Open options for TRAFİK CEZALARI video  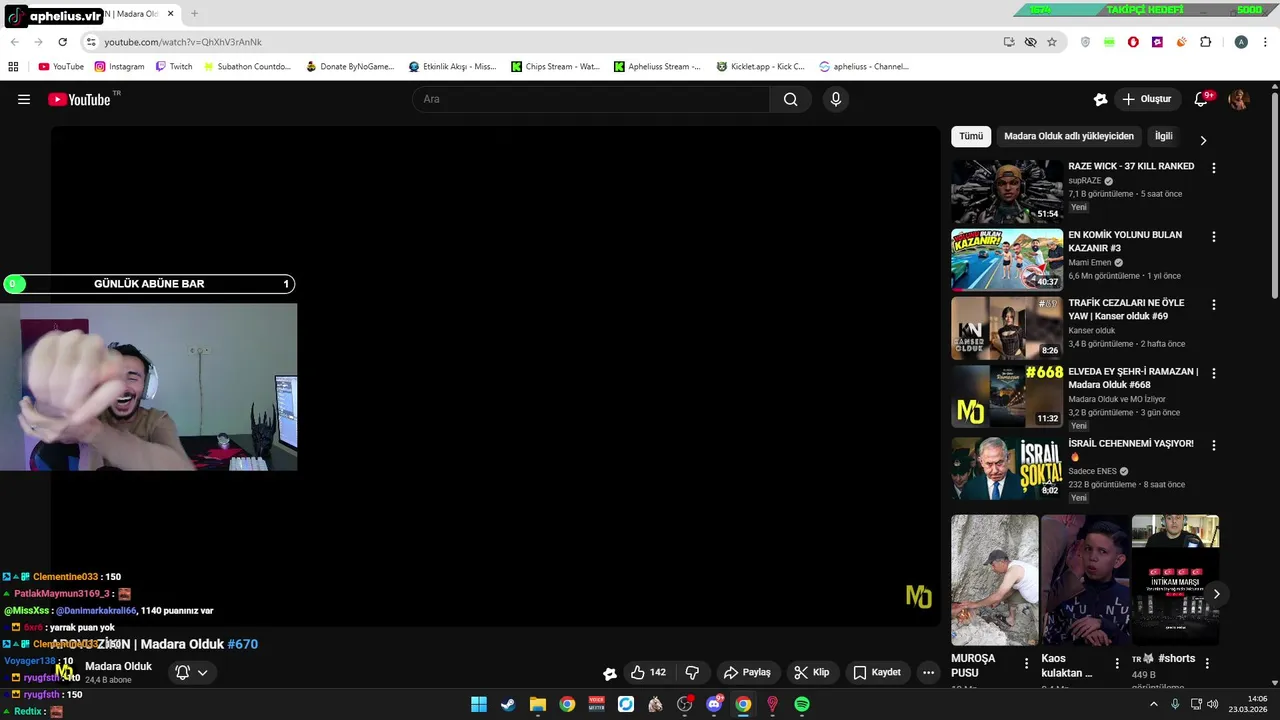1214,305
